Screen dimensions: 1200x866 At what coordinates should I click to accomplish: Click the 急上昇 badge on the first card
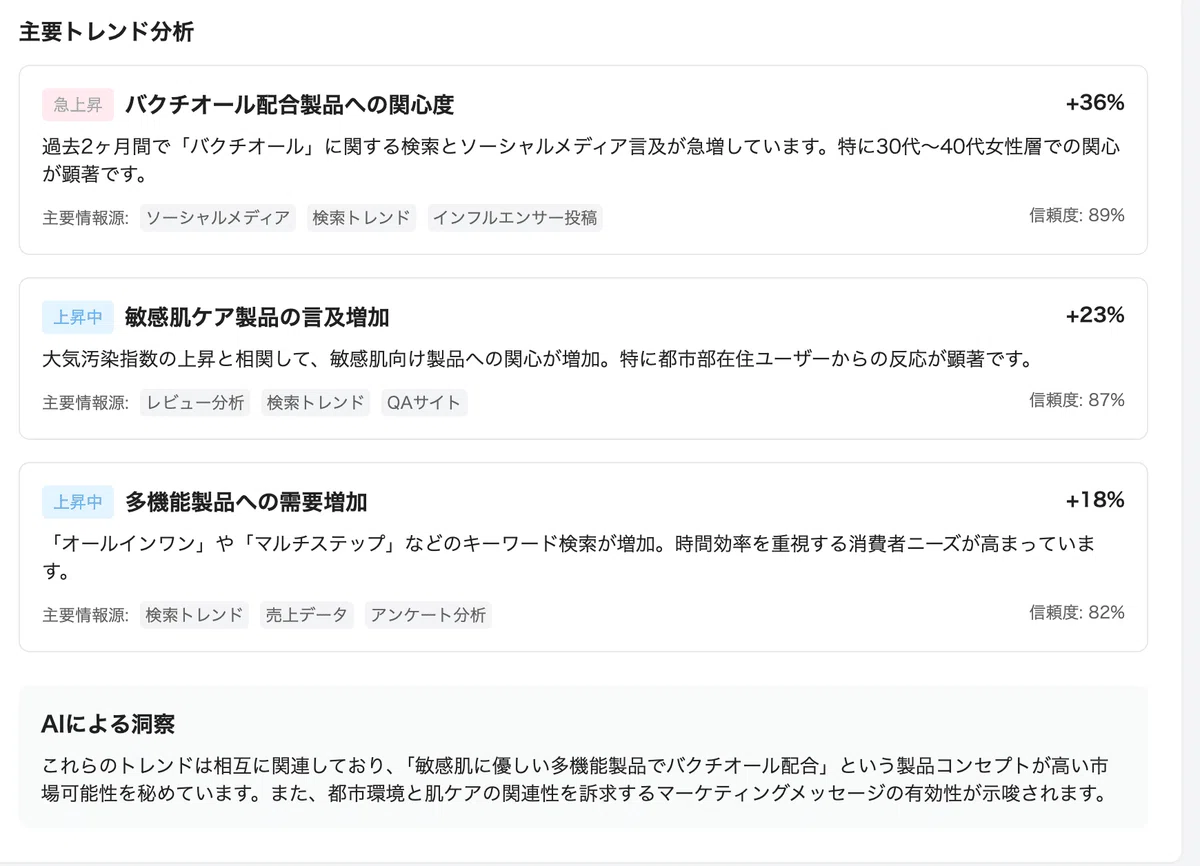coord(78,104)
